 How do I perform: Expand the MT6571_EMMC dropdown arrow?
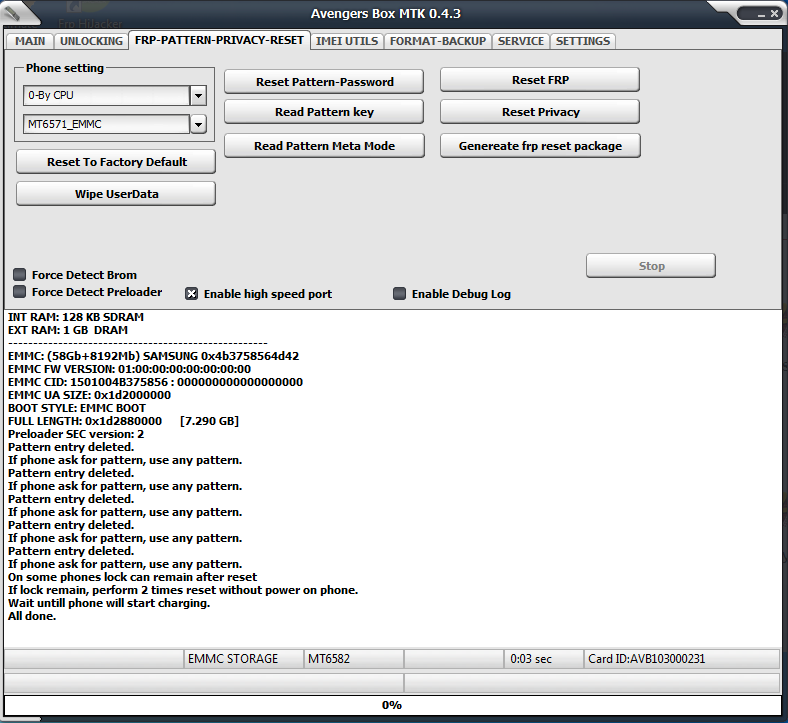point(199,124)
